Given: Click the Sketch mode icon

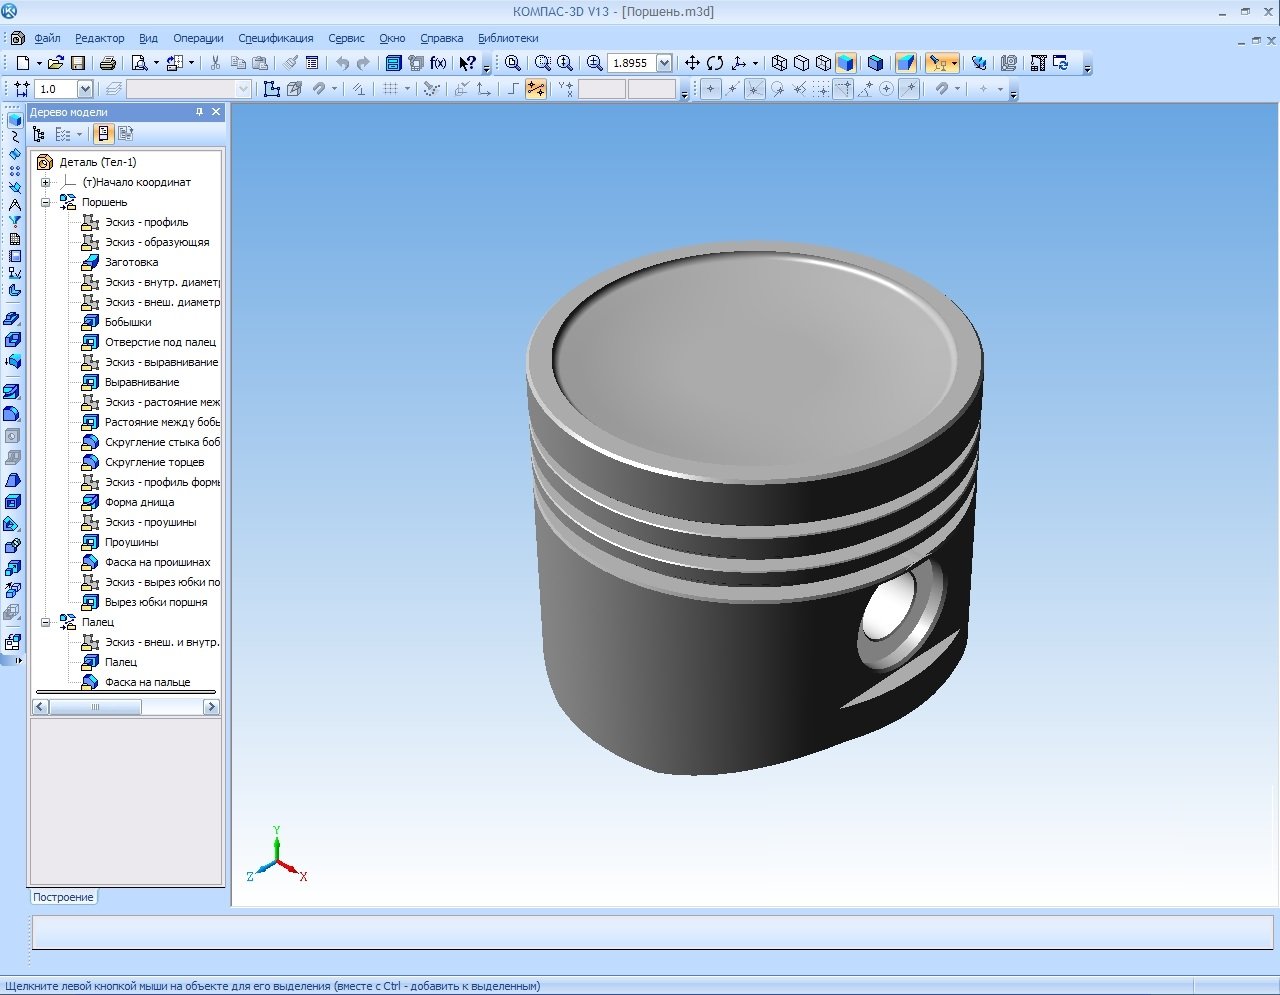Looking at the screenshot, I should 271,89.
